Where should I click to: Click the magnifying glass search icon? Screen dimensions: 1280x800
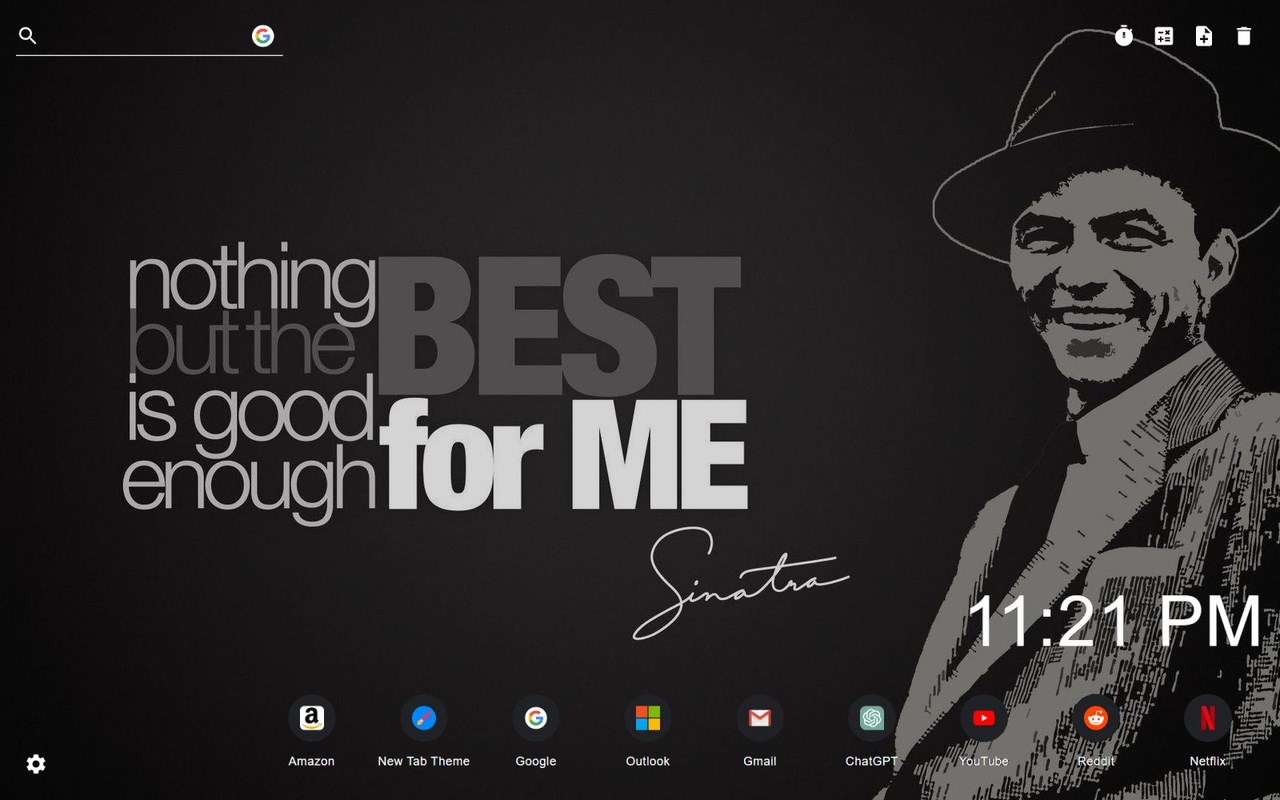(x=28, y=36)
